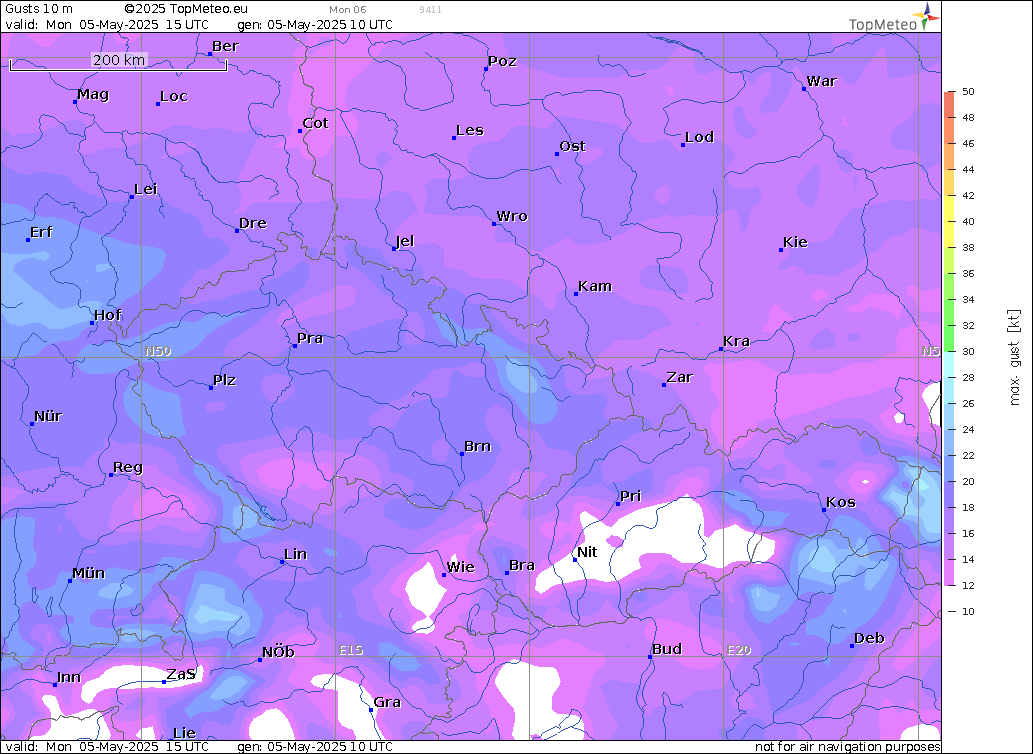
Task: Click the '200 km' scale bar label
Action: [119, 60]
